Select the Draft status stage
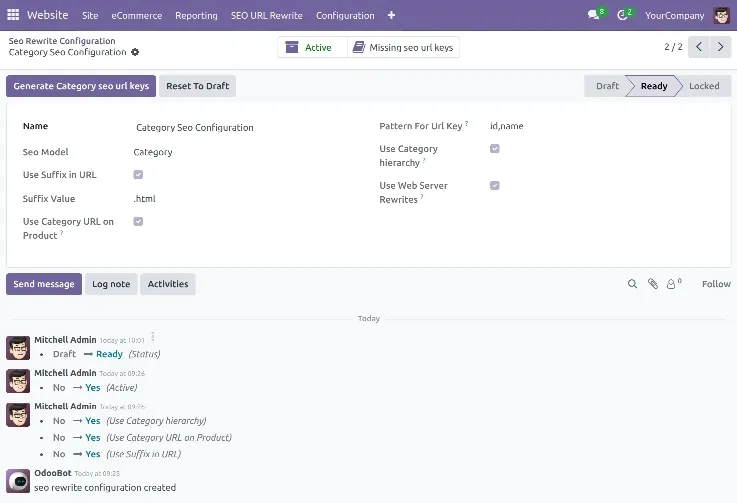Screen dimensions: 737x503 pos(607,86)
